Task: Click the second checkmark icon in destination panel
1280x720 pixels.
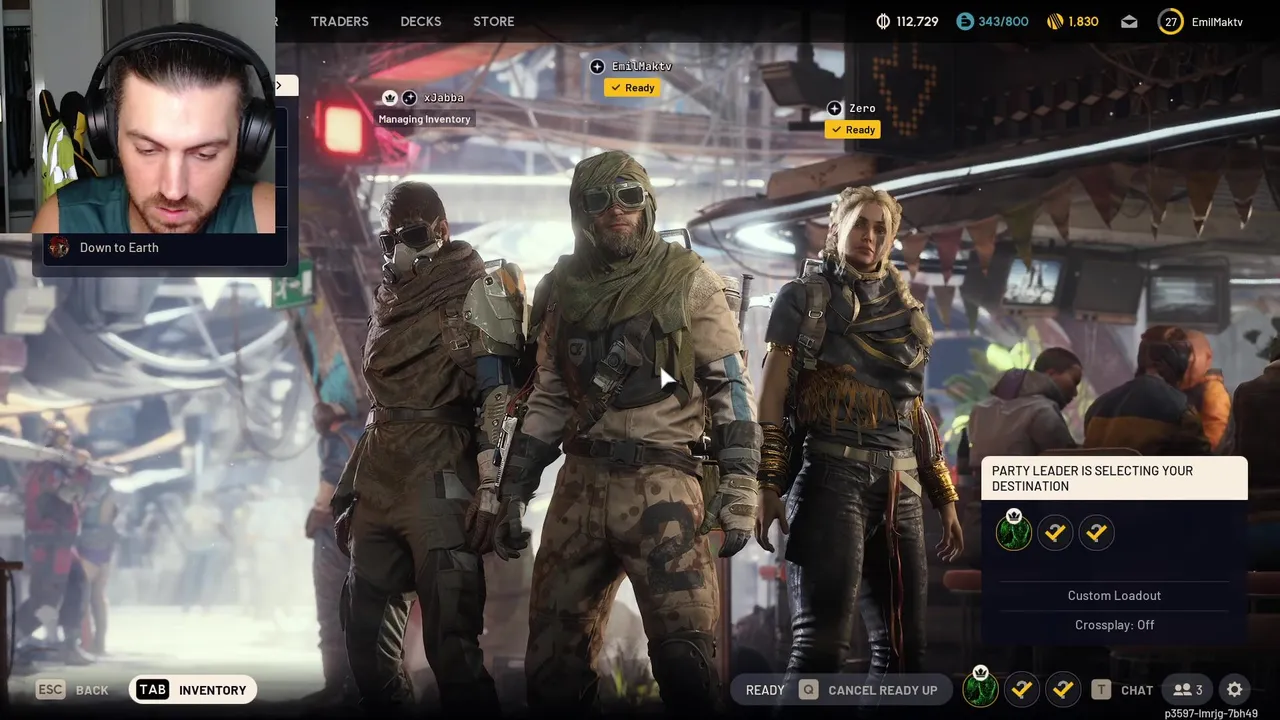Action: click(x=1096, y=533)
